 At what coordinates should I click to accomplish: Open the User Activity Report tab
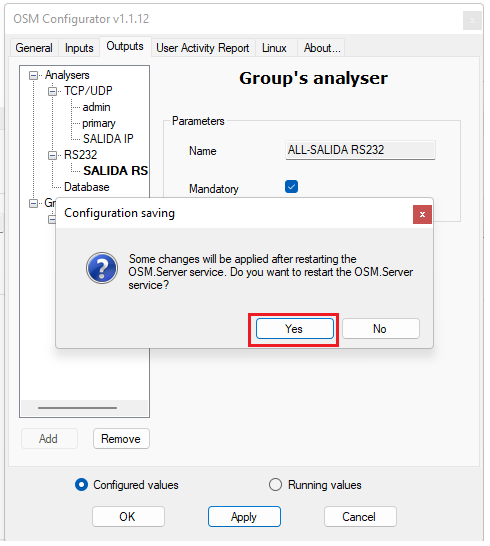coord(203,48)
